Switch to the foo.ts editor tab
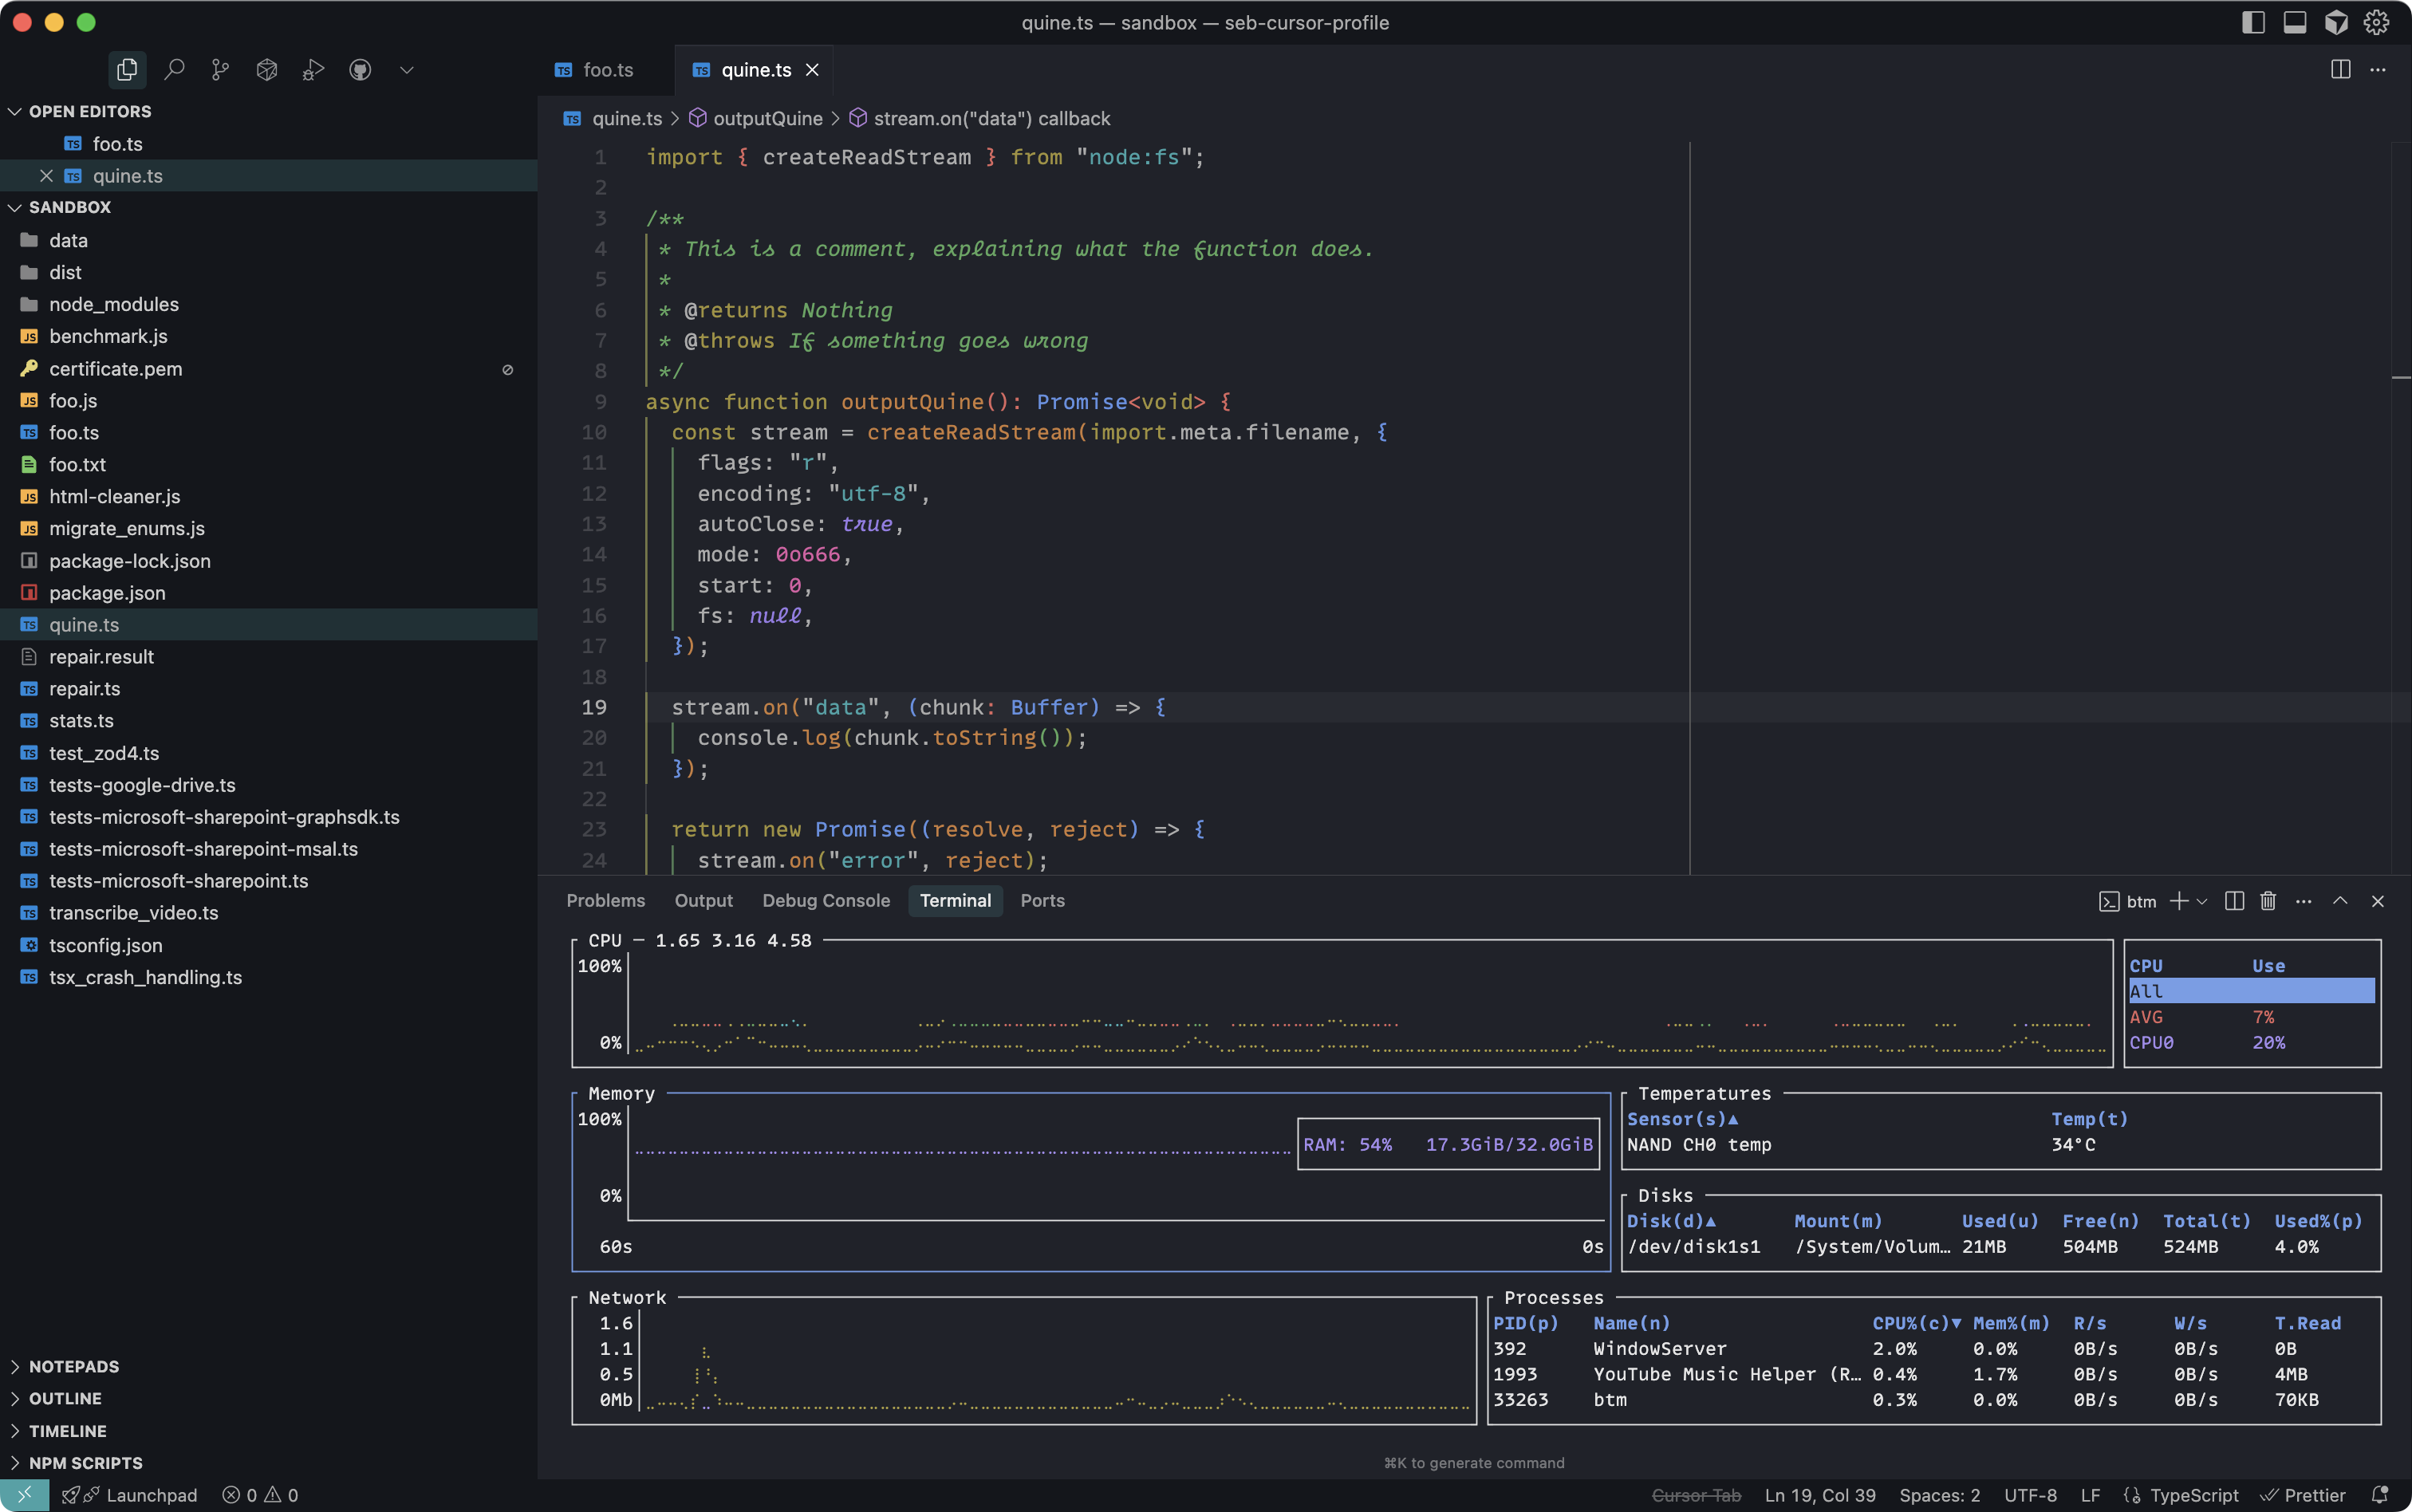2412x1512 pixels. (607, 70)
